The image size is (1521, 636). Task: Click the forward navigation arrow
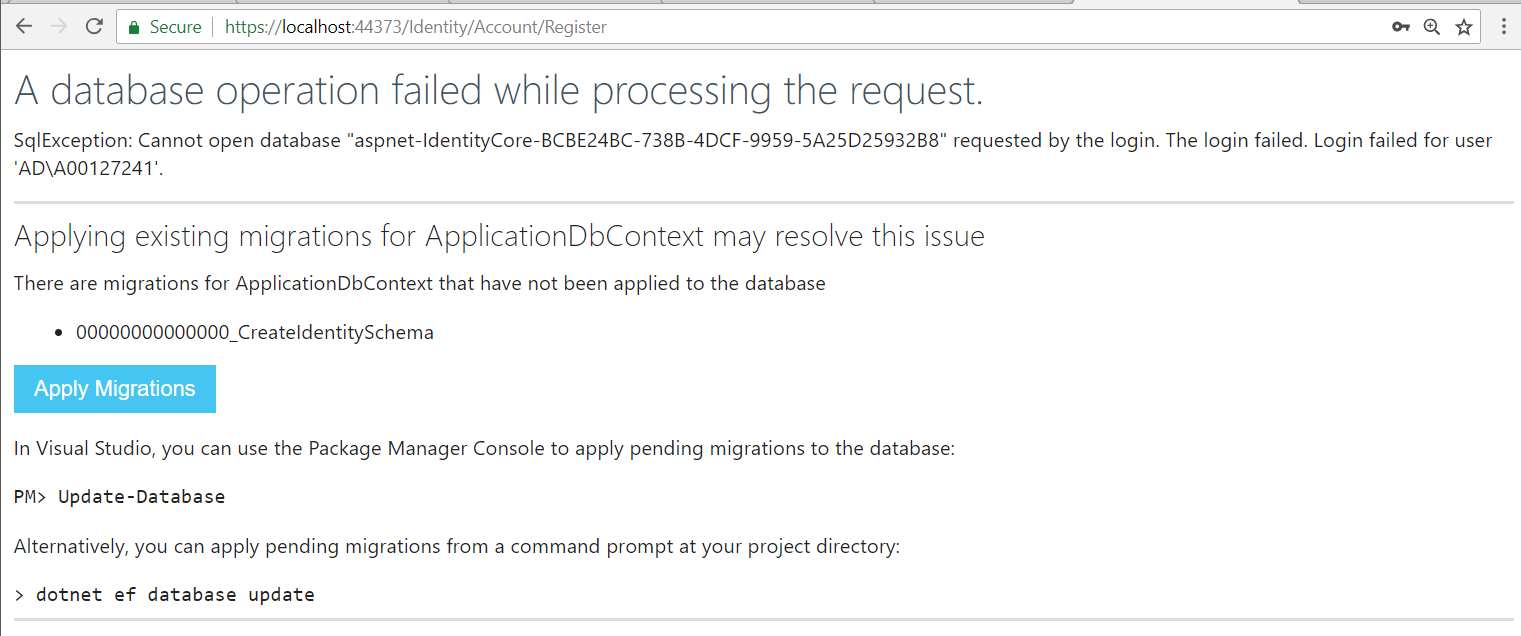59,27
